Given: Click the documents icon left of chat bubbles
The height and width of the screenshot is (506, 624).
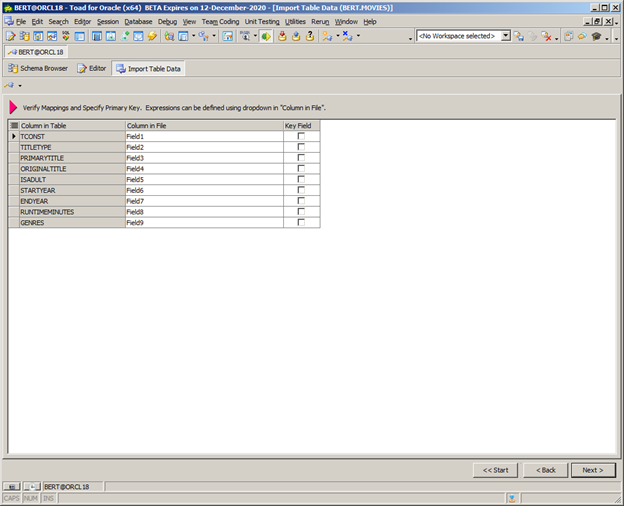Looking at the screenshot, I should 569,36.
